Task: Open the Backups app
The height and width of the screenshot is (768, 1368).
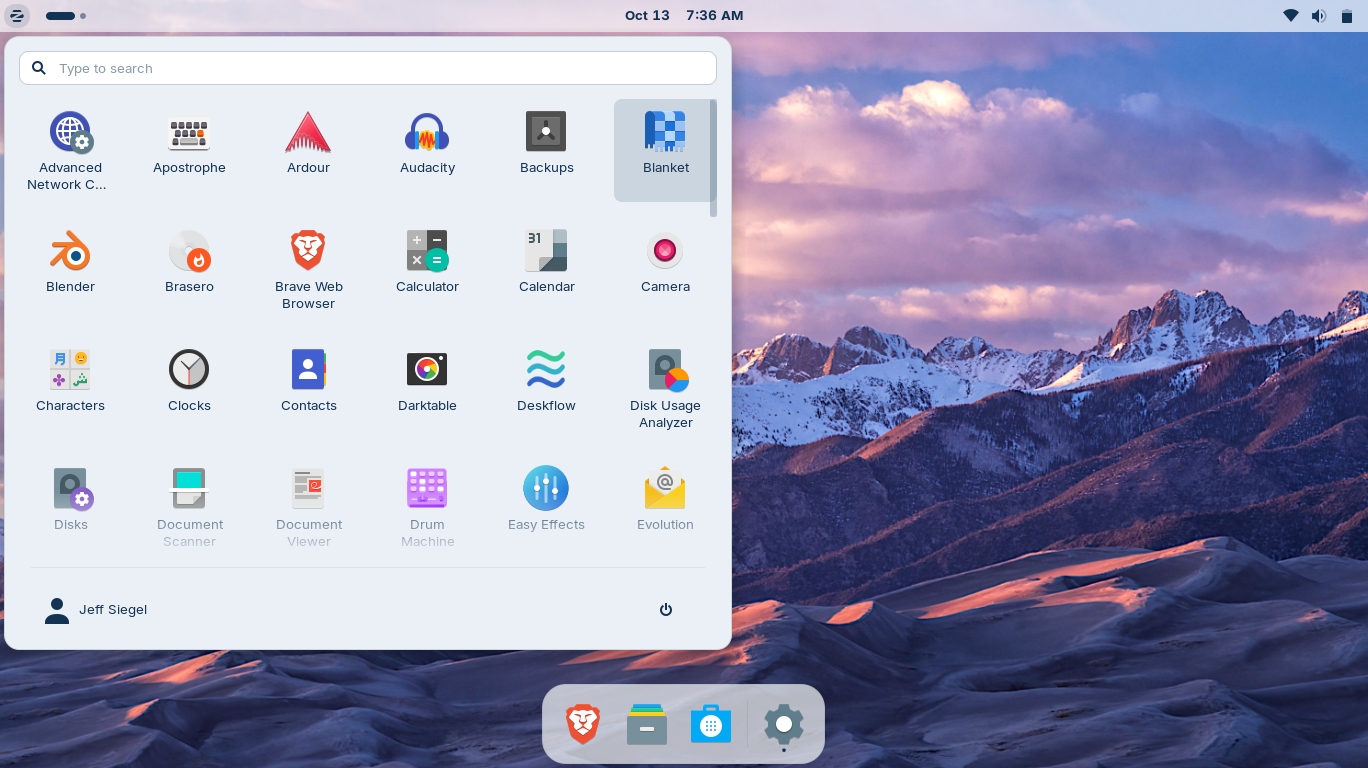Action: [546, 150]
